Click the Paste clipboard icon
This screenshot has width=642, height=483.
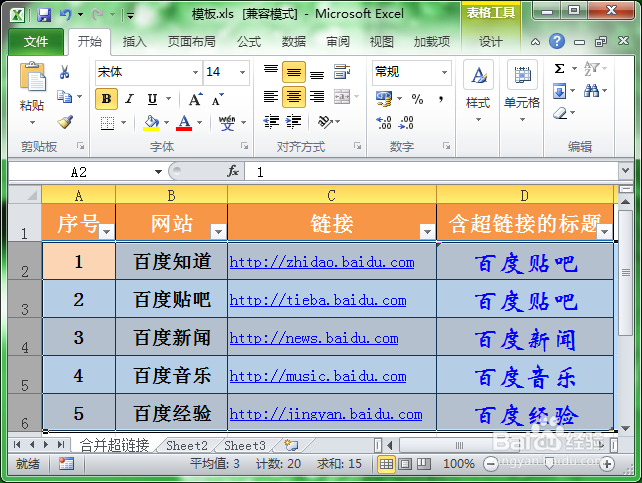pos(32,77)
